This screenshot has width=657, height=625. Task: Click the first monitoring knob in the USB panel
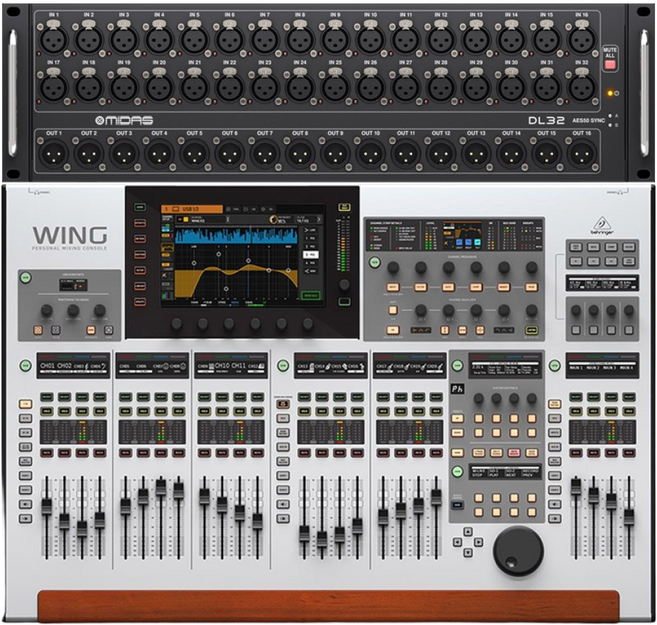coord(47,310)
